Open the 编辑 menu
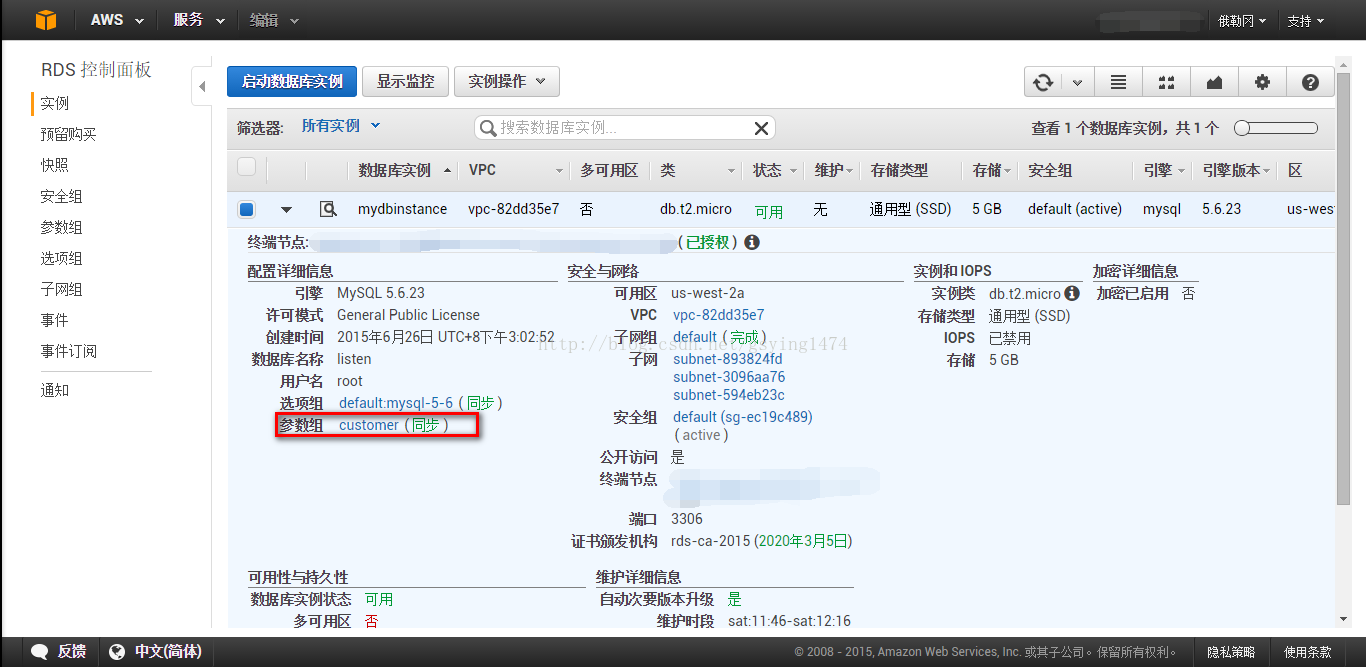Screen dimensions: 1366x667 (273, 20)
